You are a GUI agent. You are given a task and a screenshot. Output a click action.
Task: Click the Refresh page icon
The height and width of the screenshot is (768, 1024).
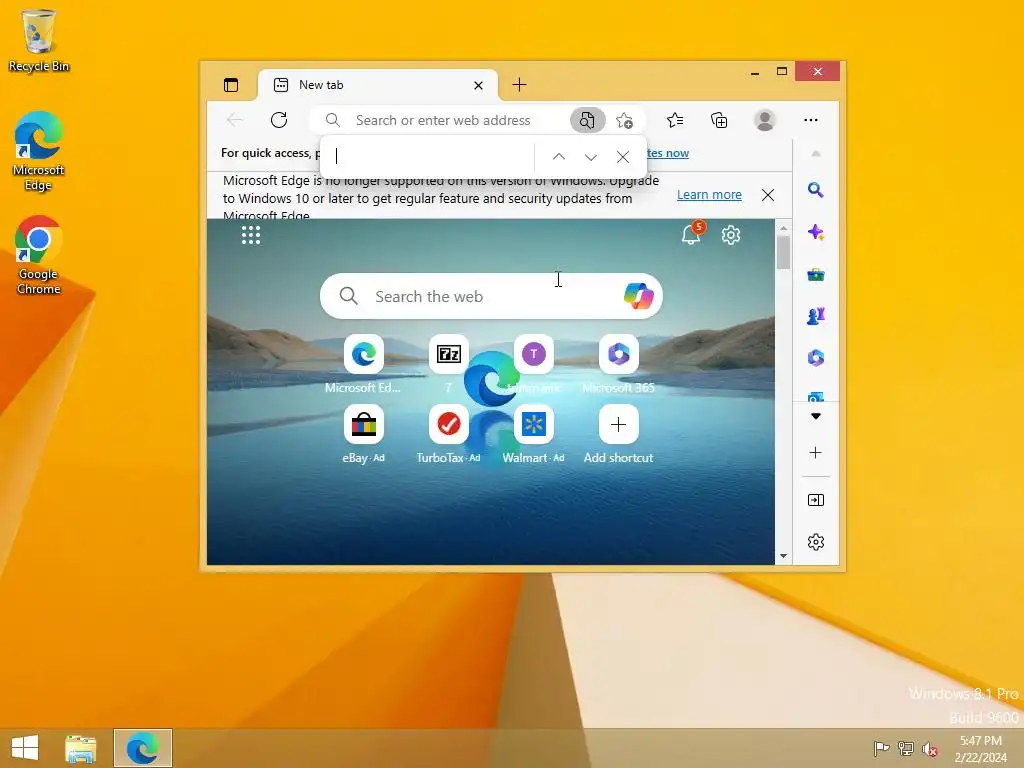279,120
